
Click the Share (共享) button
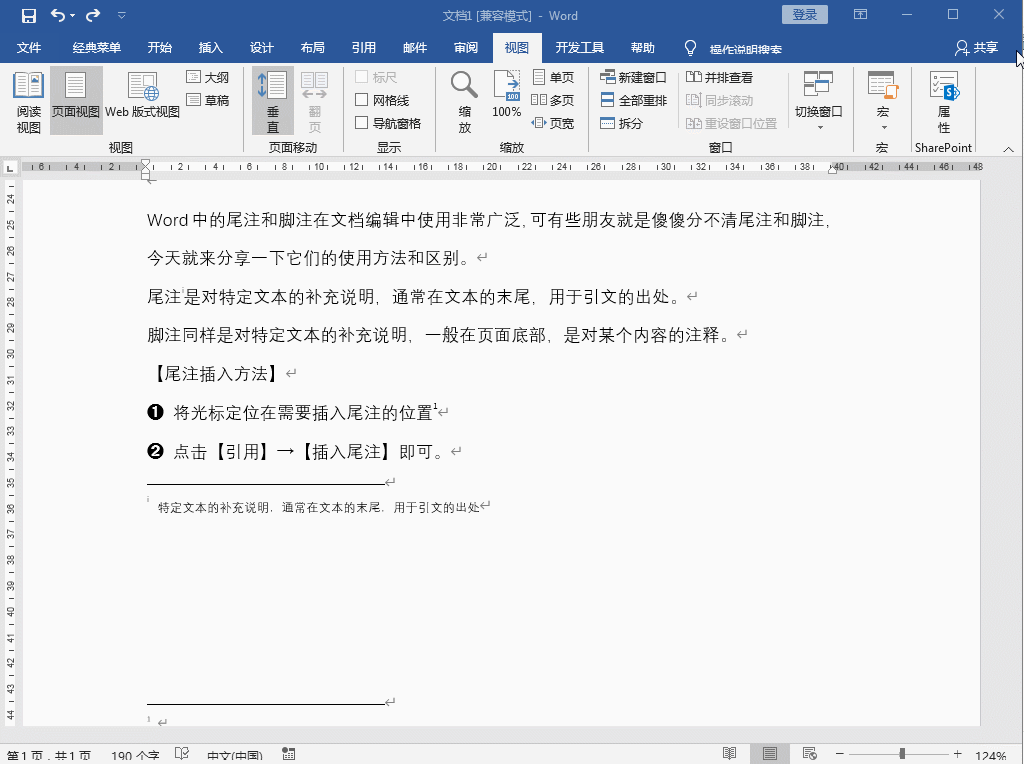(976, 48)
